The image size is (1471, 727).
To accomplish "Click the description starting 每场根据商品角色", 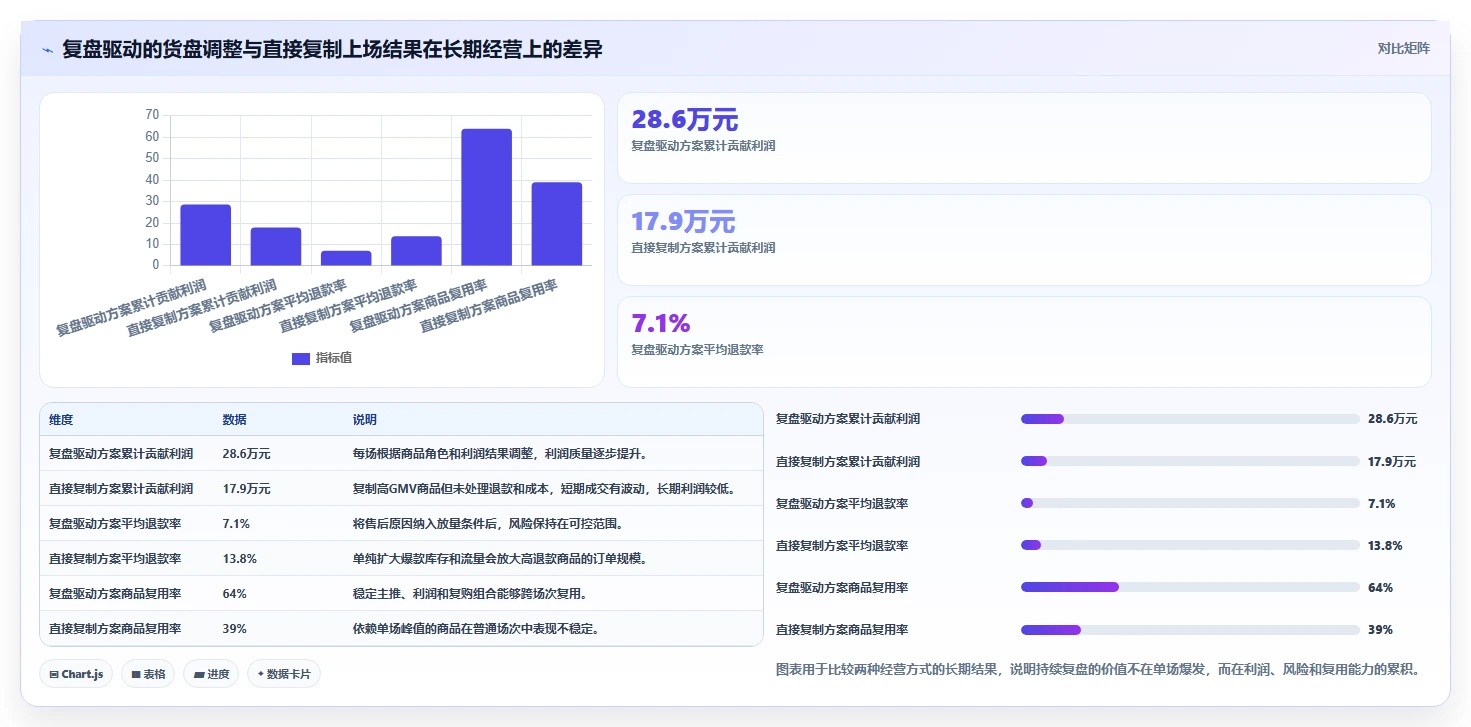I will (x=502, y=454).
